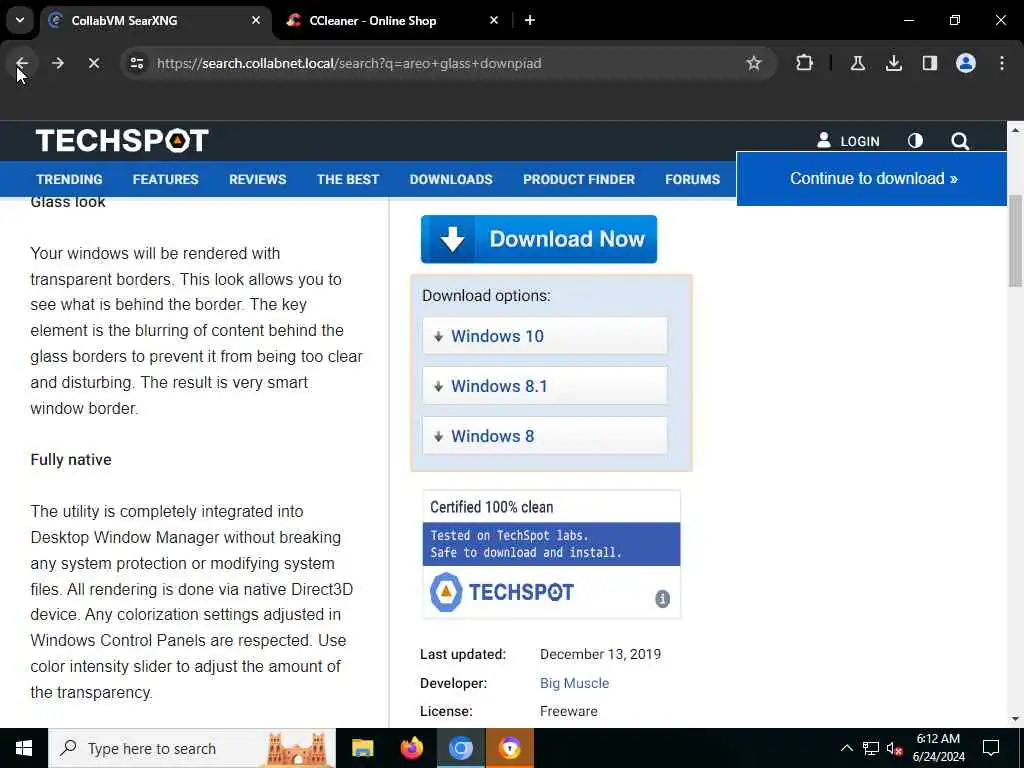
Task: Click the taskbar search box
Action: (x=192, y=748)
